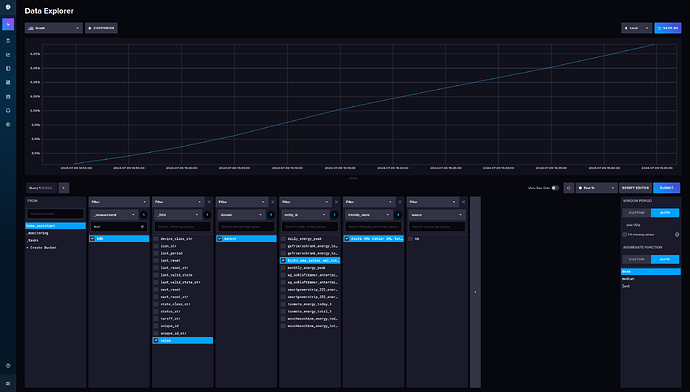Remove the domain filter column with its X

pos(272,202)
